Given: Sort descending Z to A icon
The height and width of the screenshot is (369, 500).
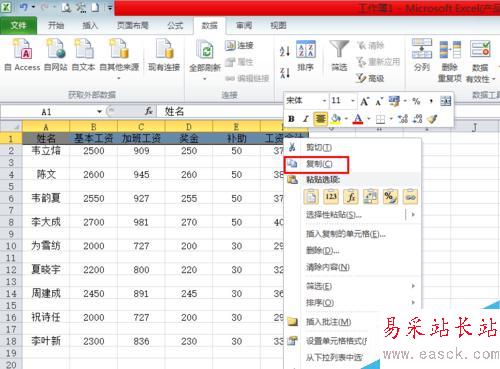Looking at the screenshot, I should click(285, 72).
